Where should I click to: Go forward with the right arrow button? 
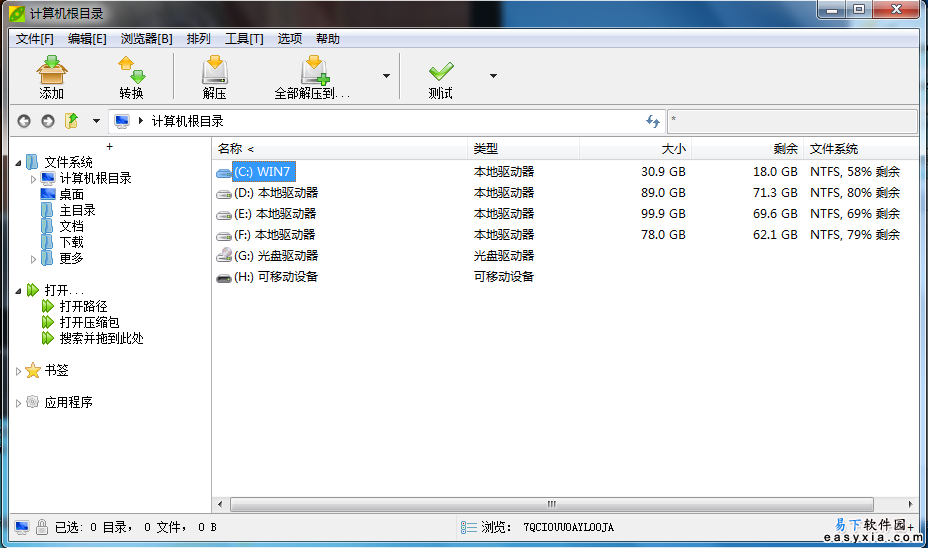point(48,121)
